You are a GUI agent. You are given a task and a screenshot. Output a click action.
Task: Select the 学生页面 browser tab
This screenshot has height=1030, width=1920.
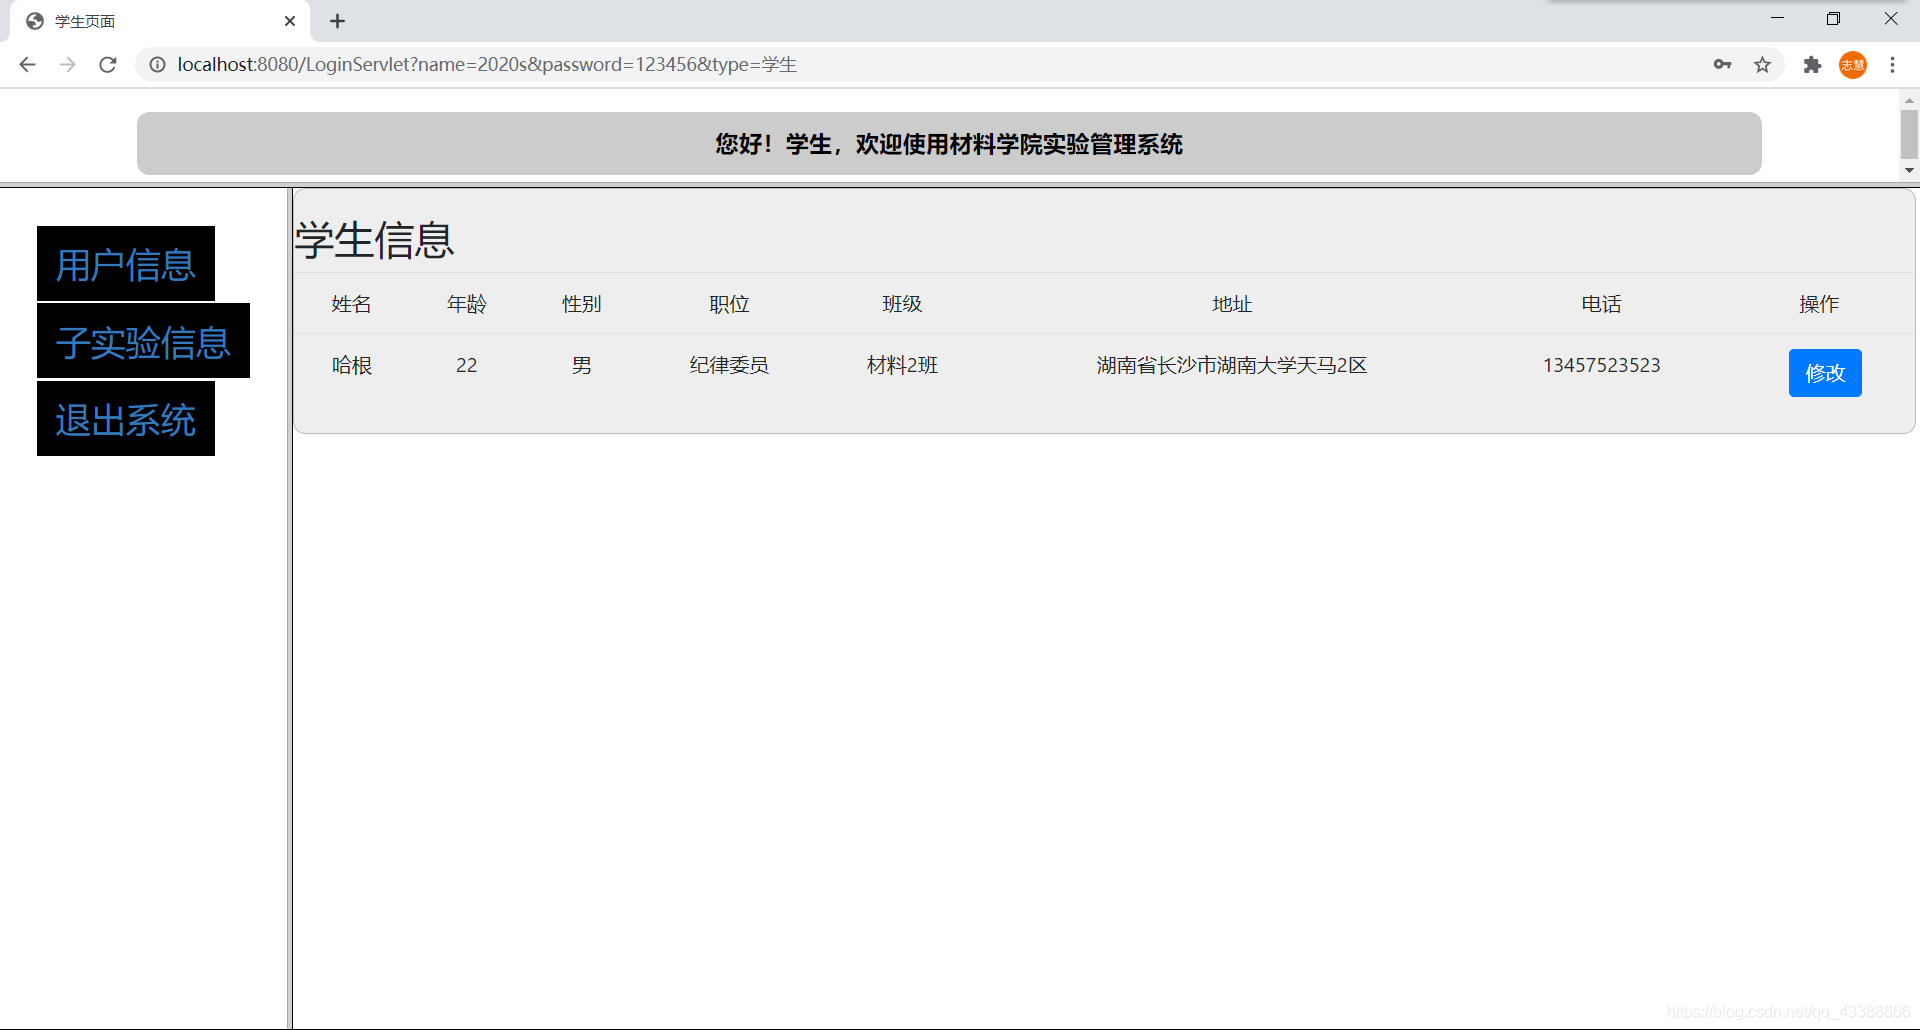coord(160,21)
